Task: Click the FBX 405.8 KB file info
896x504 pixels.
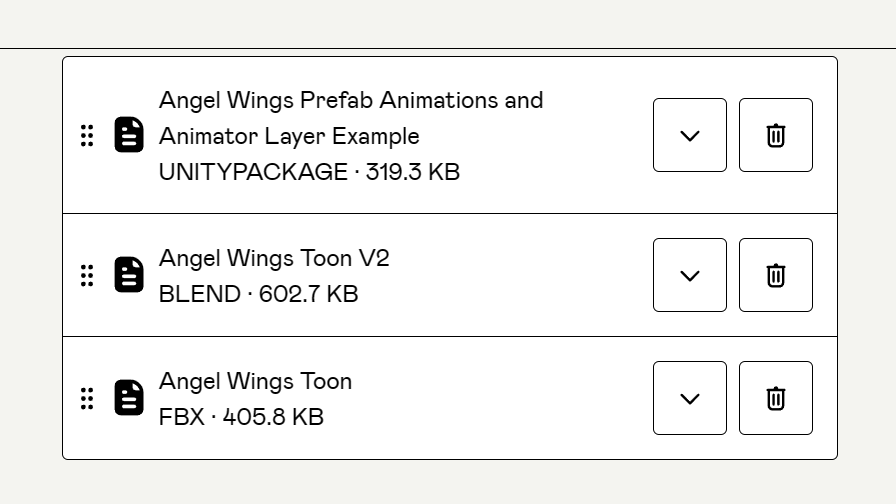Action: pyautogui.click(x=241, y=417)
